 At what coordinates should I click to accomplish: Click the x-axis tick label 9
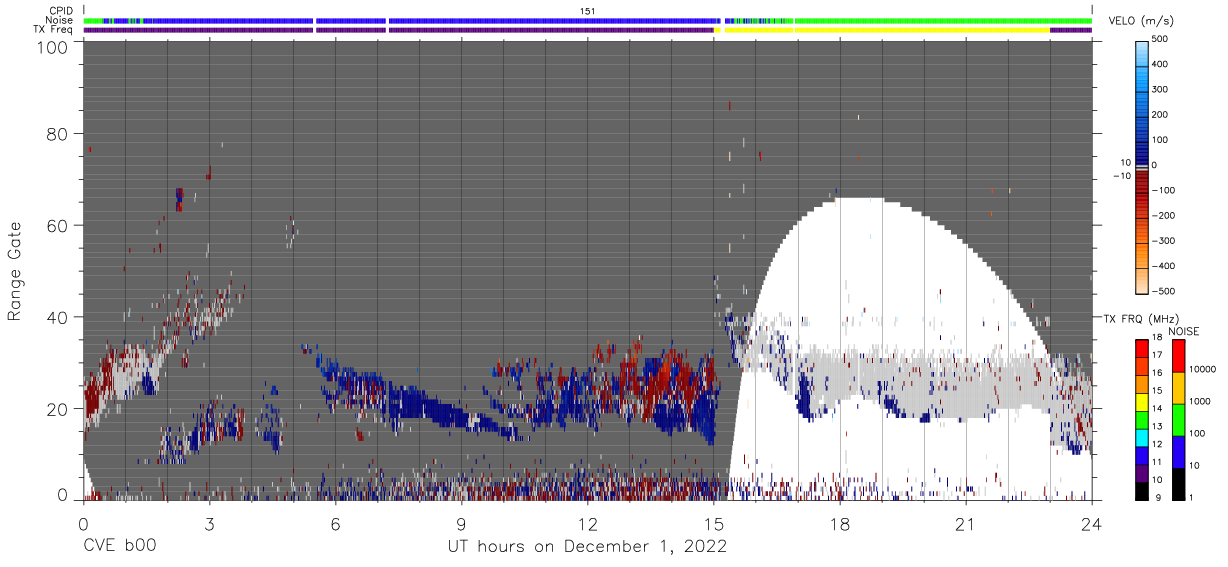(x=461, y=522)
